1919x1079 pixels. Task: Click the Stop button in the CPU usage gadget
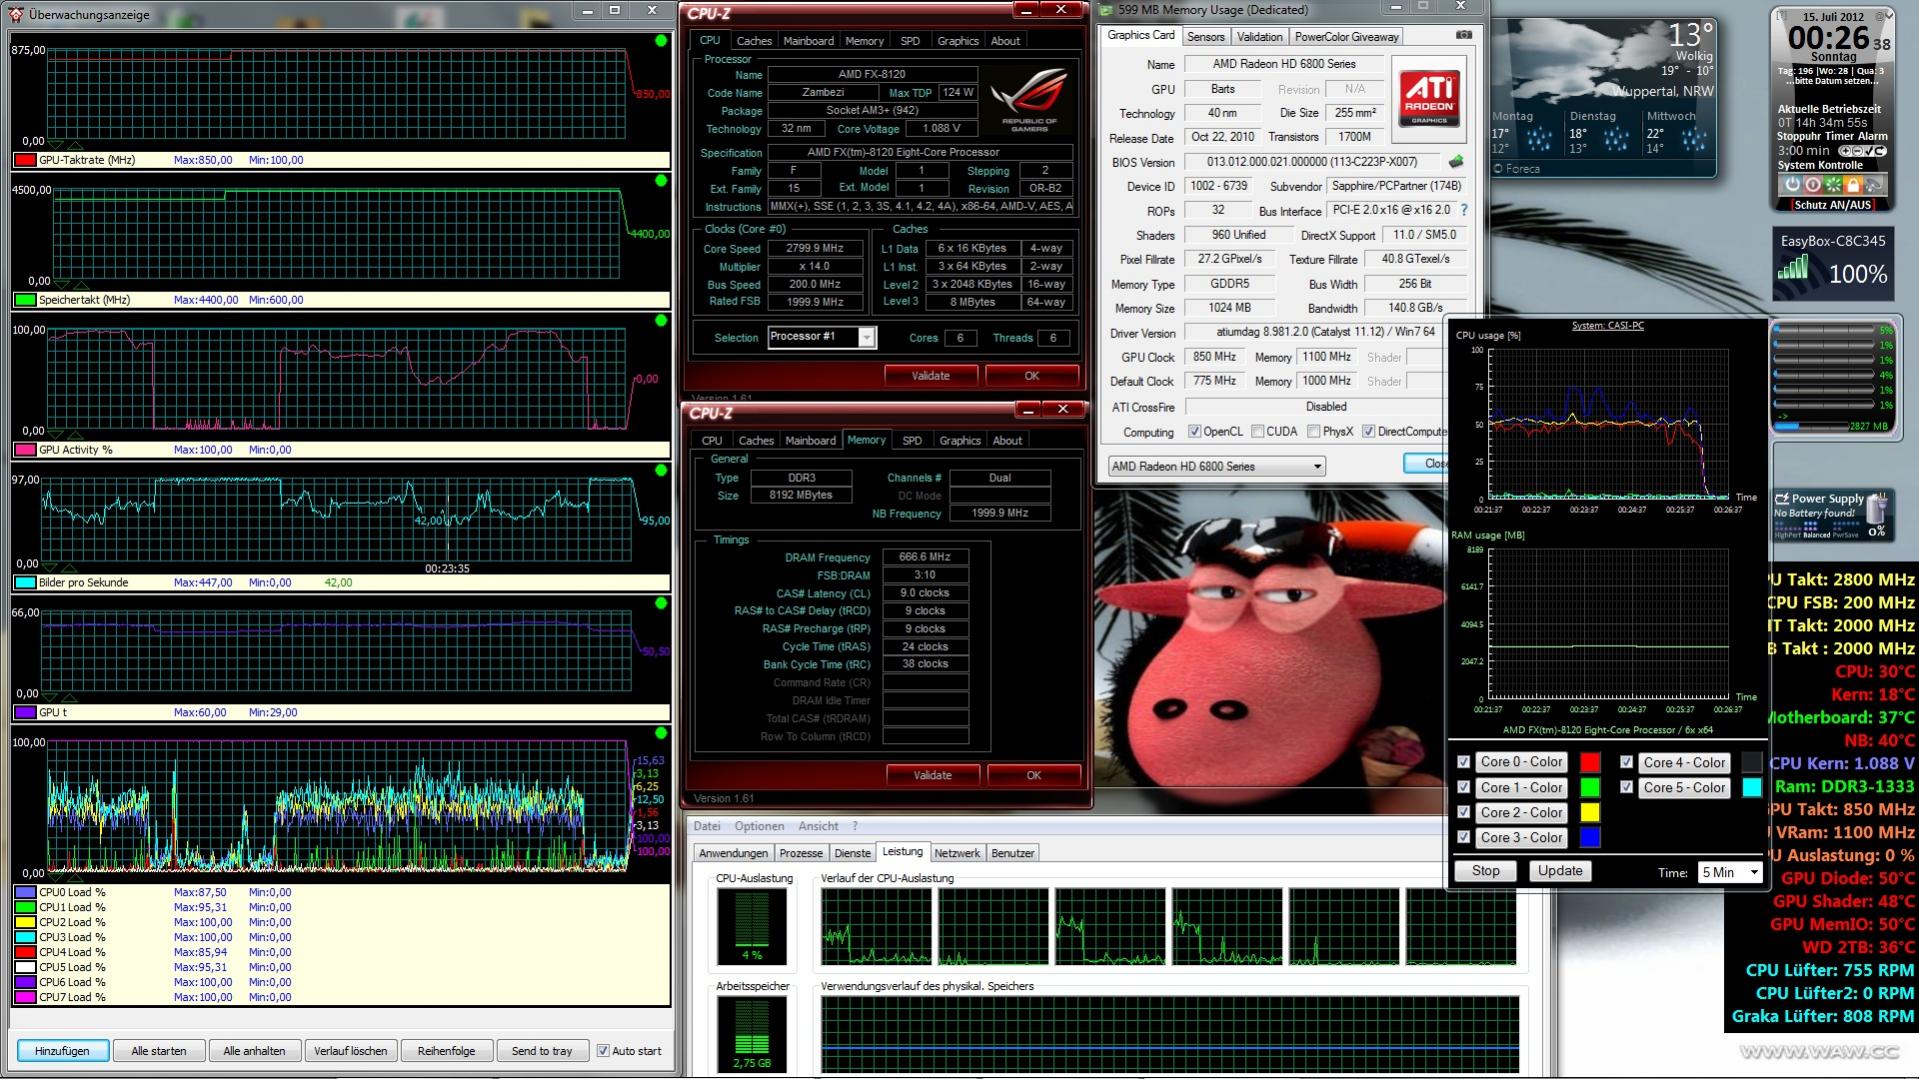tap(1485, 871)
